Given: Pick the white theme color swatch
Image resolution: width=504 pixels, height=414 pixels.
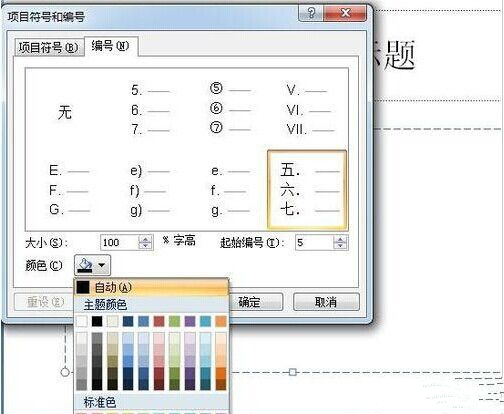Looking at the screenshot, I should tap(82, 321).
